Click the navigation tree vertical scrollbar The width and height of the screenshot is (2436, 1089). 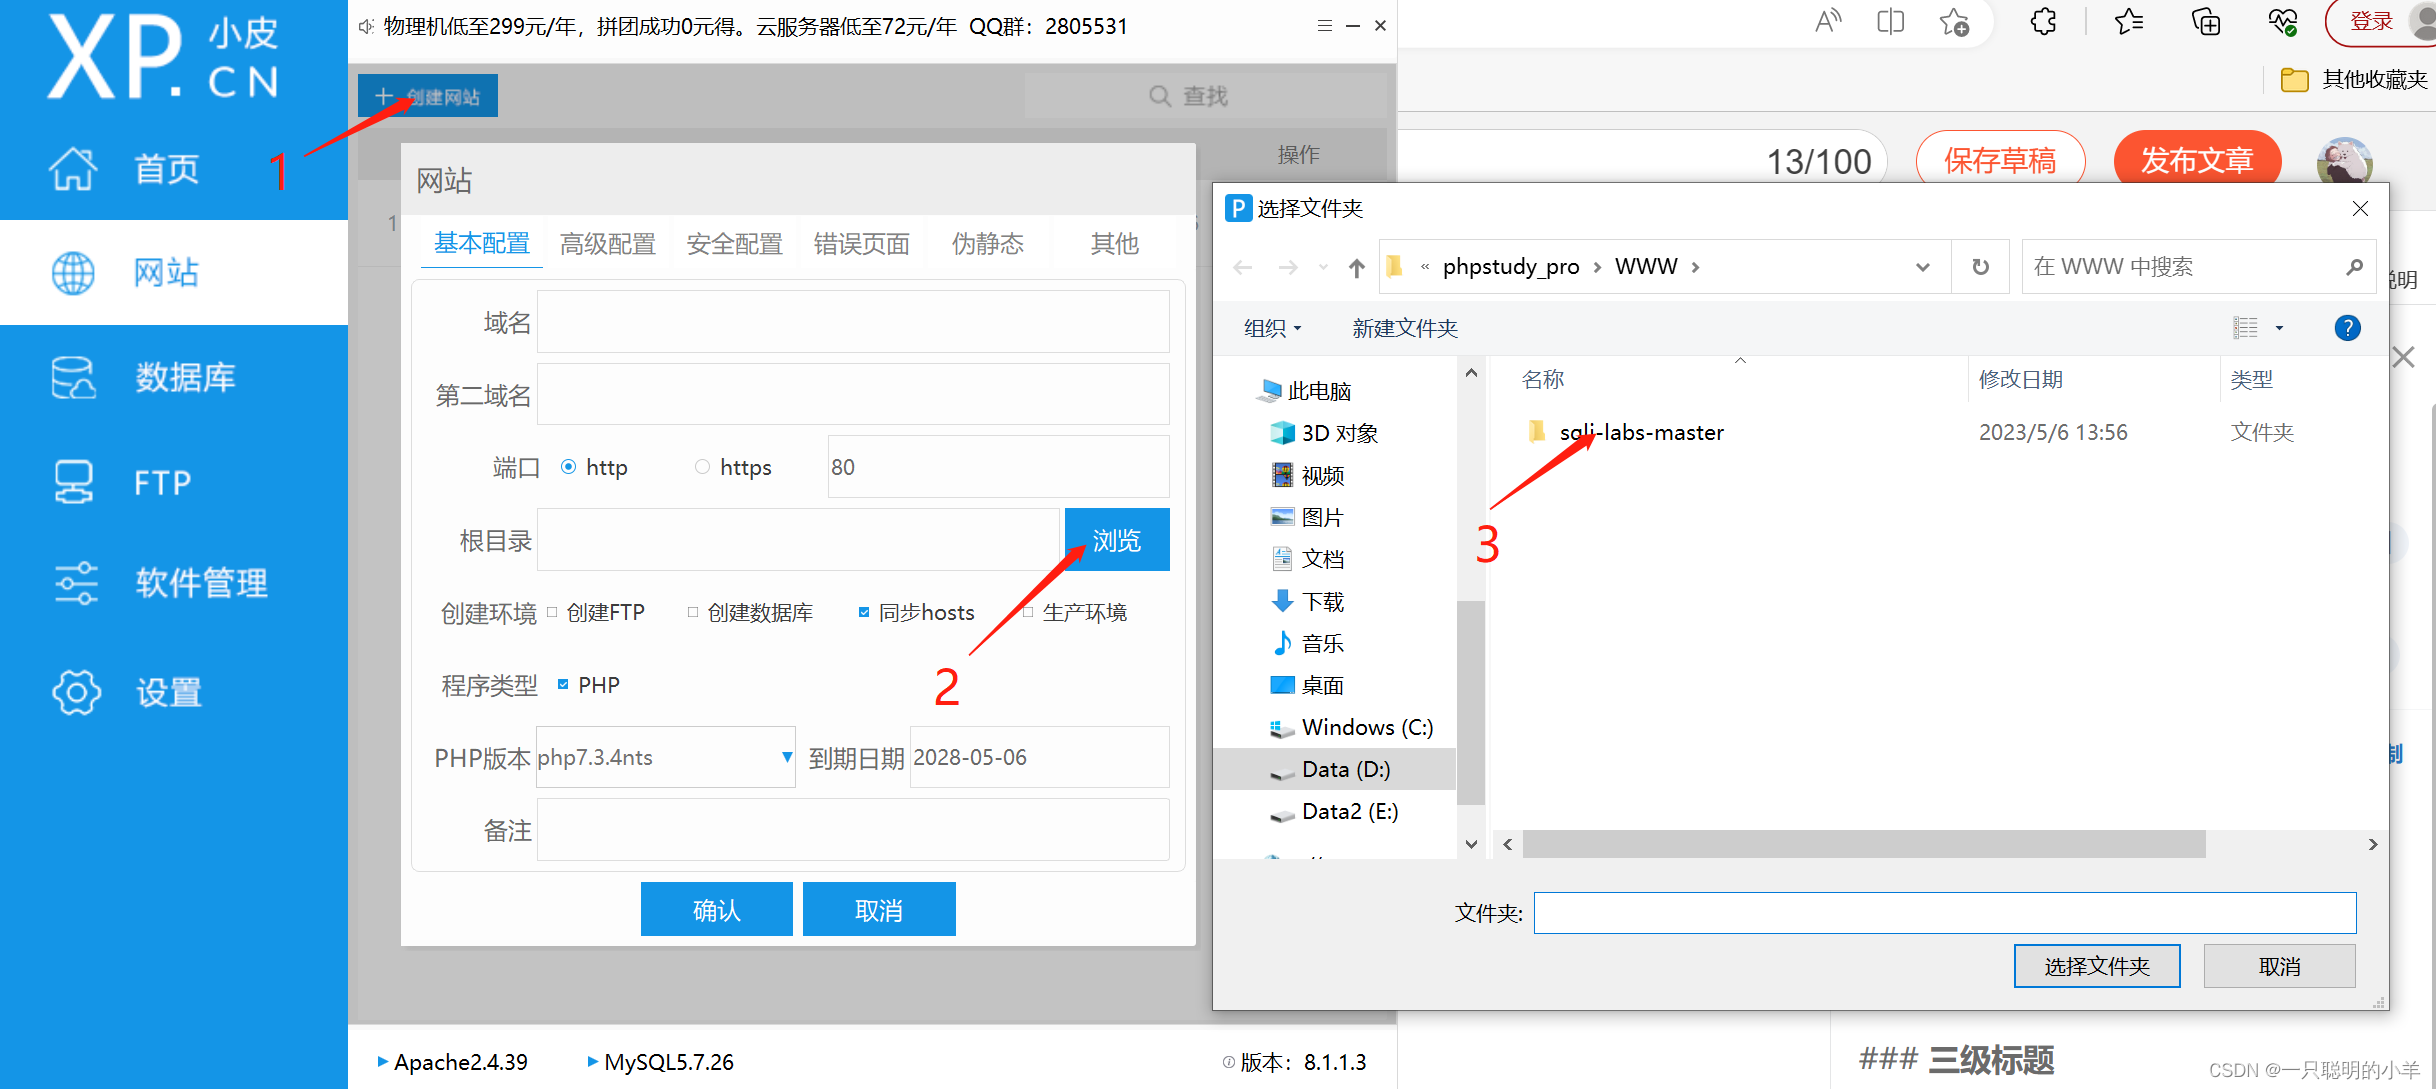[1470, 703]
